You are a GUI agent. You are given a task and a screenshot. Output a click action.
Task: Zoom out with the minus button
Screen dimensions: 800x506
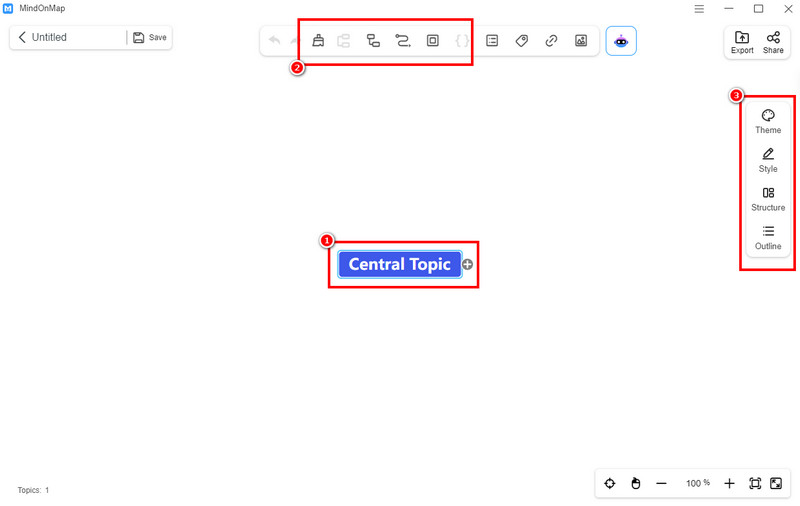[x=661, y=483]
